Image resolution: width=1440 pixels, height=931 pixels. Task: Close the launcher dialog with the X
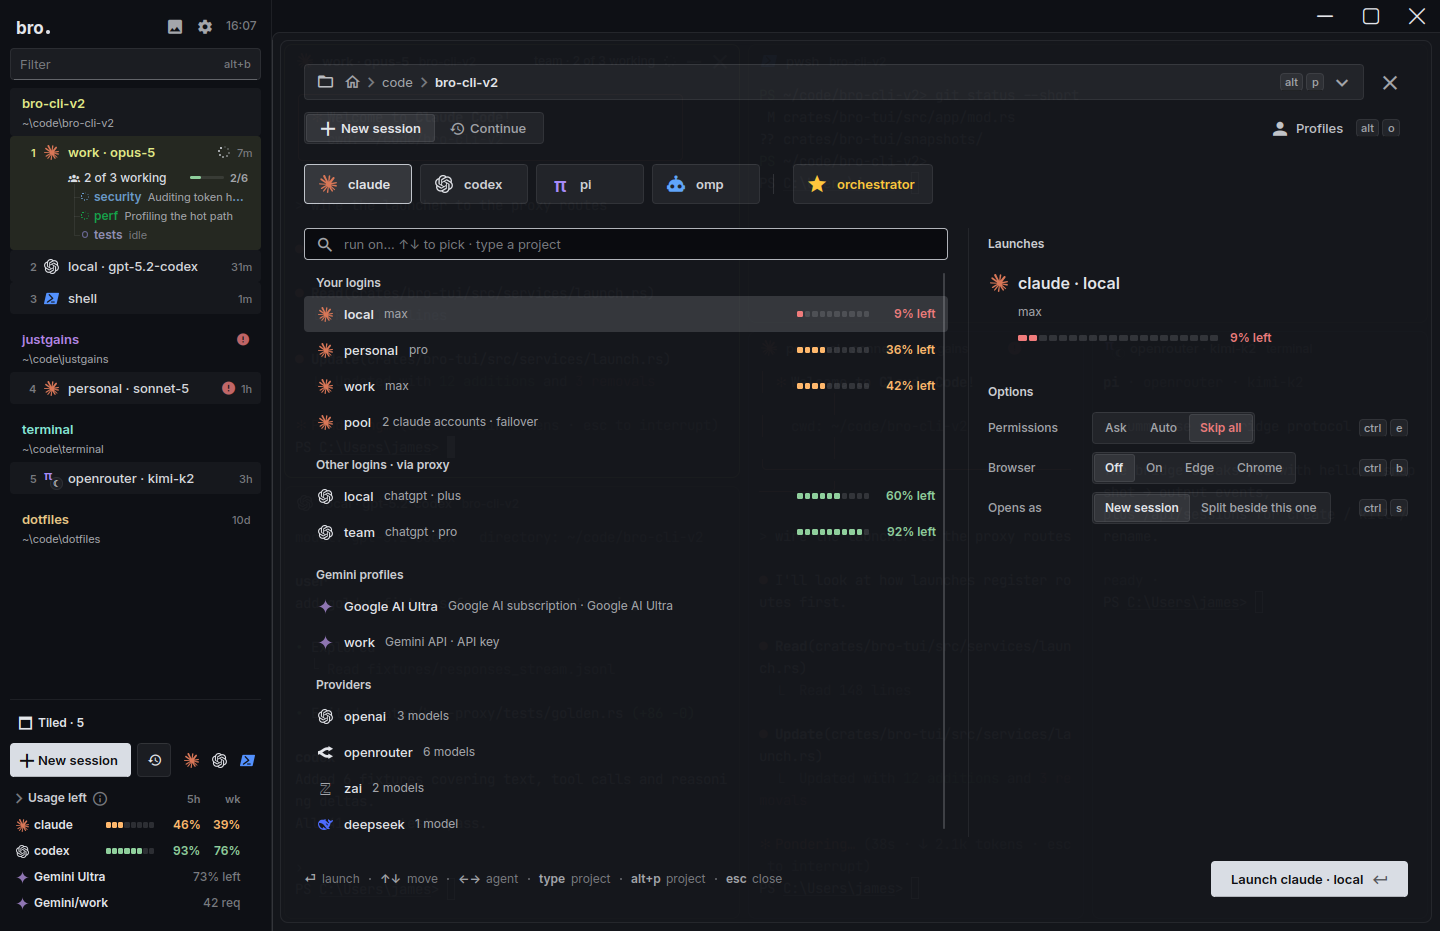tap(1390, 83)
